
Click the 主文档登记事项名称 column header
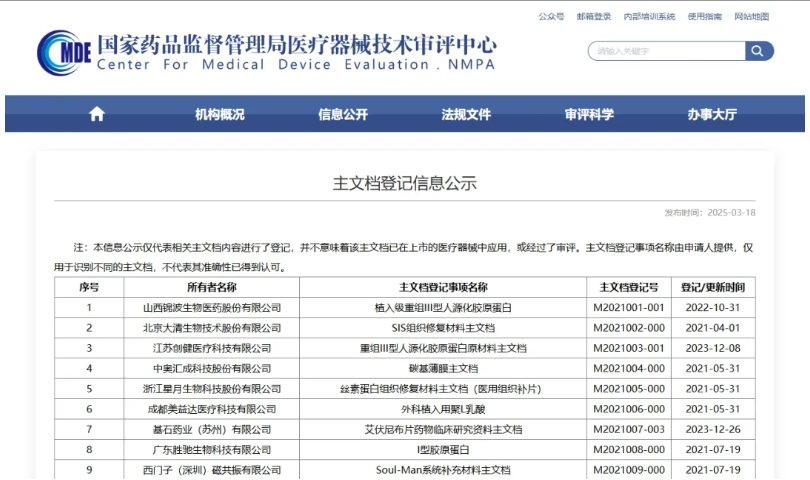tap(443, 287)
